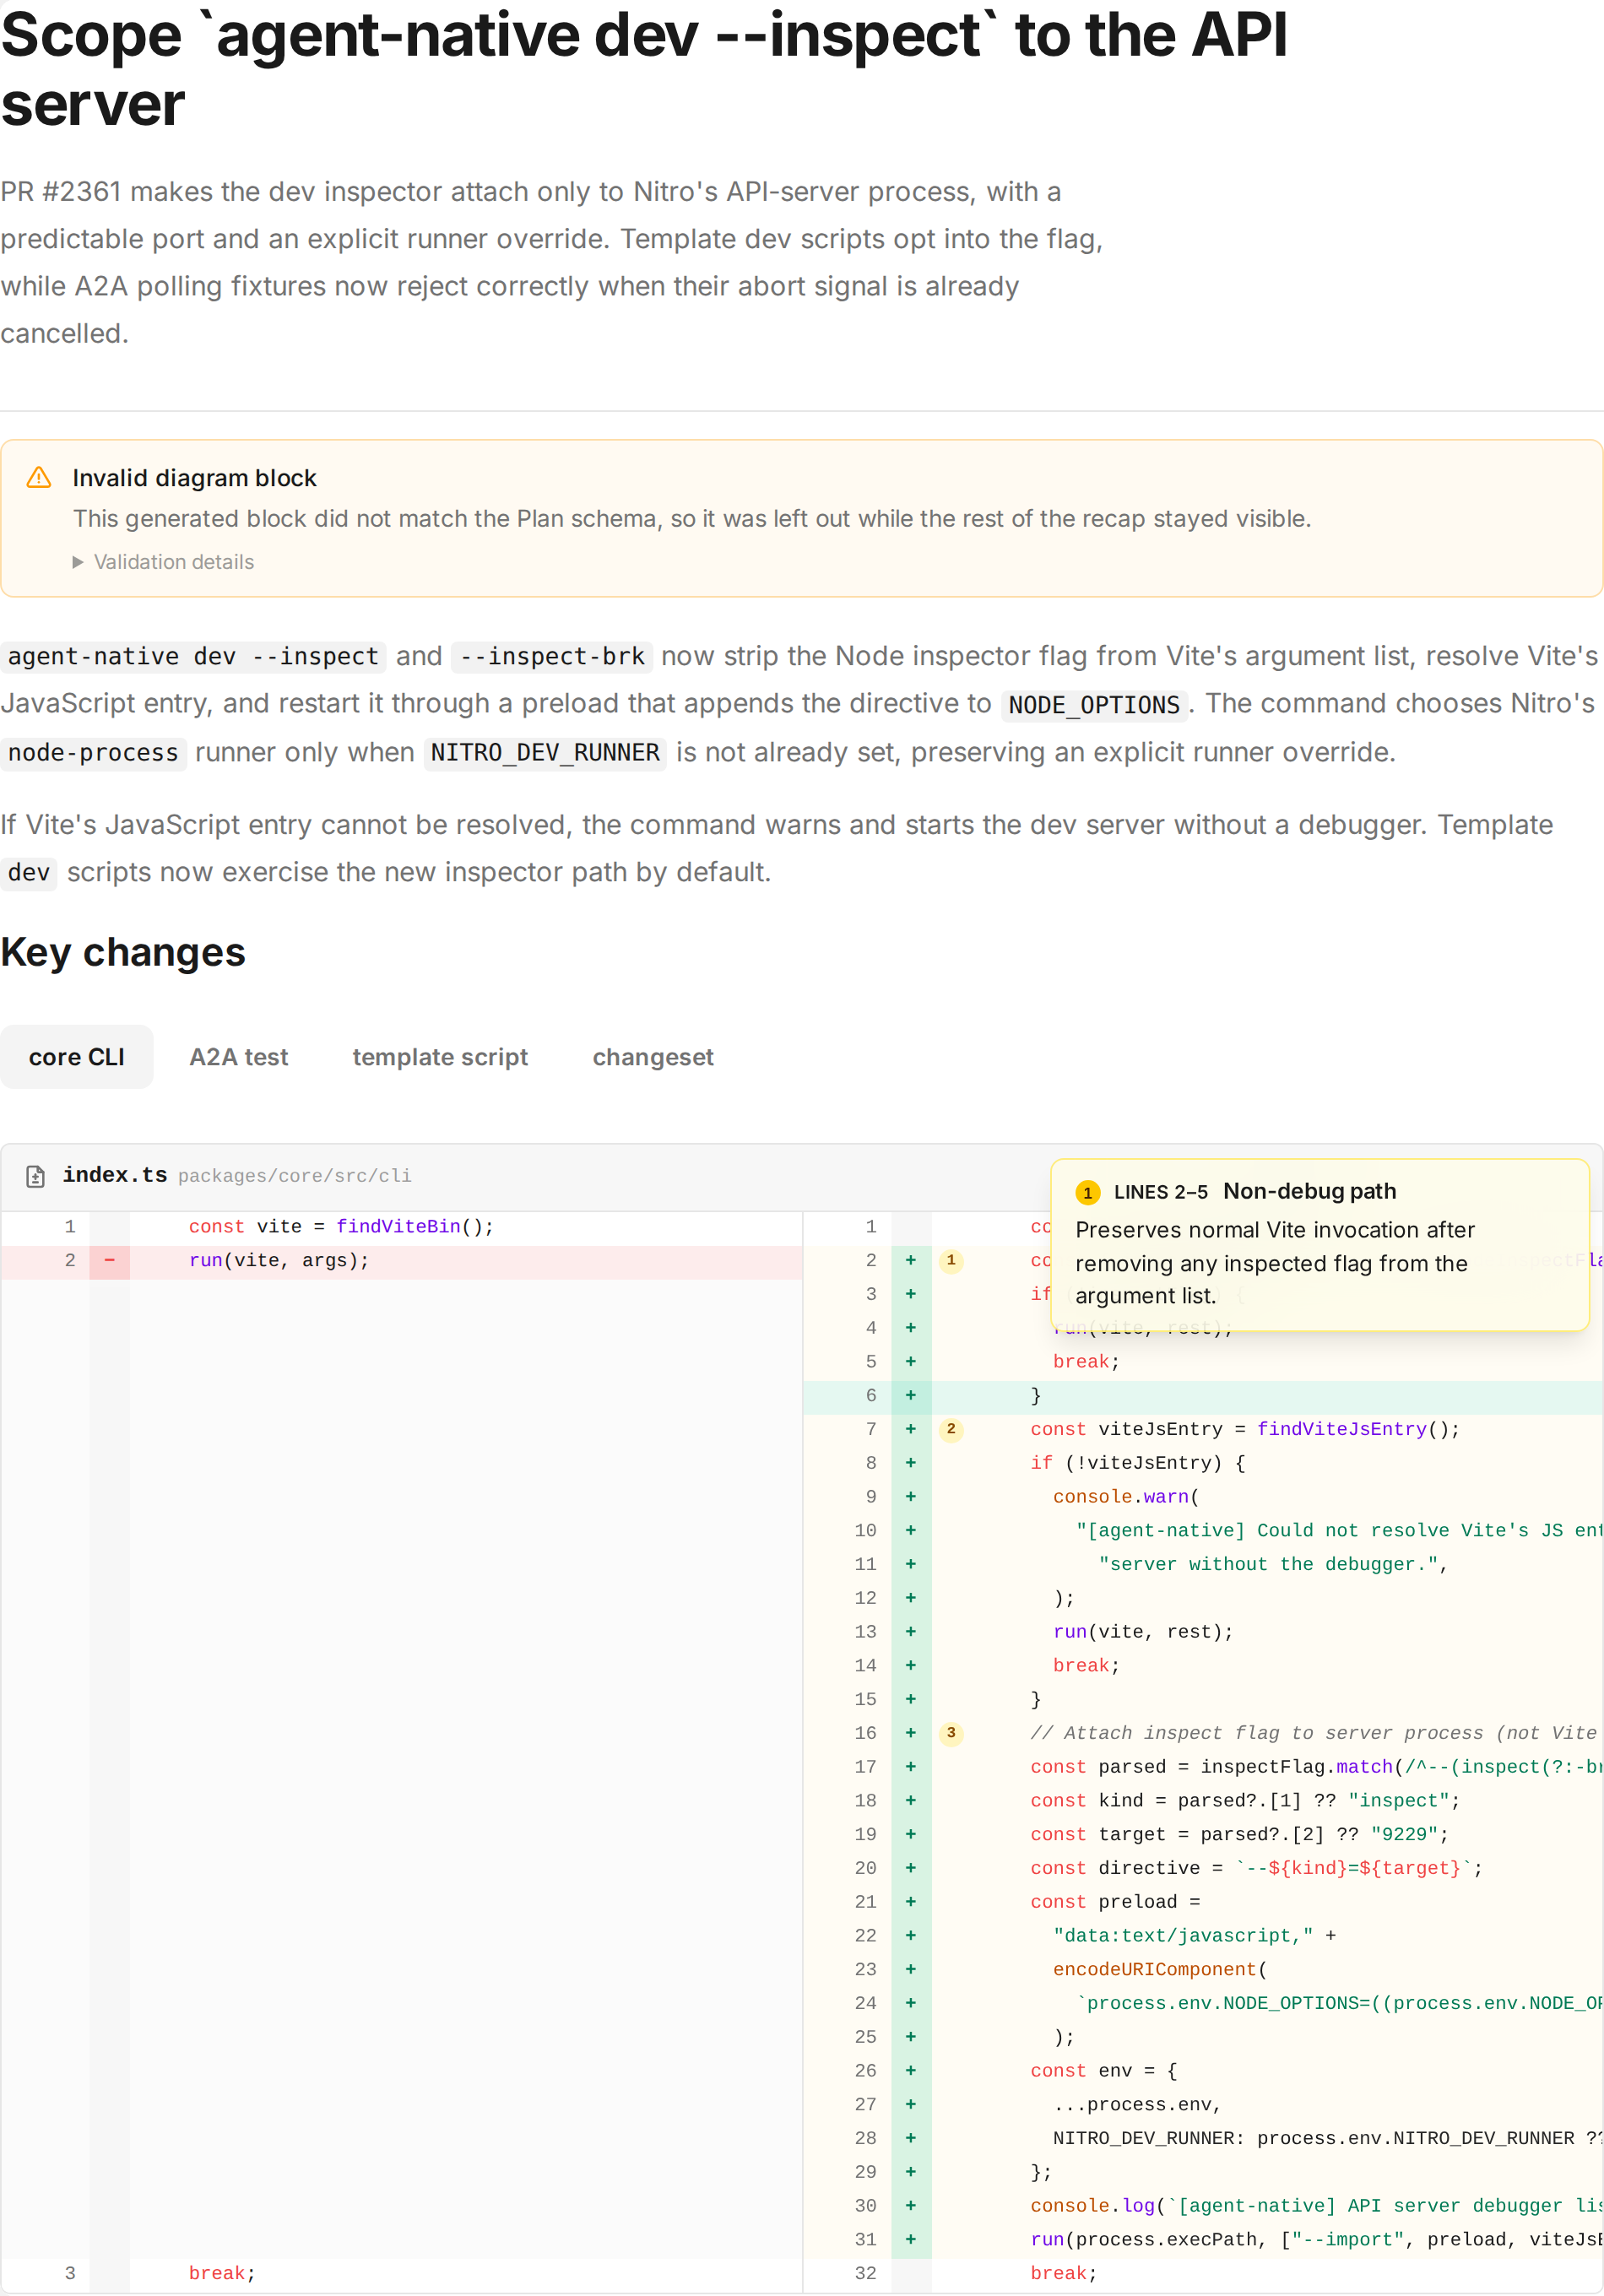Image resolution: width=1604 pixels, height=2296 pixels.
Task: Expand Validation details disclosure
Action: click(163, 562)
